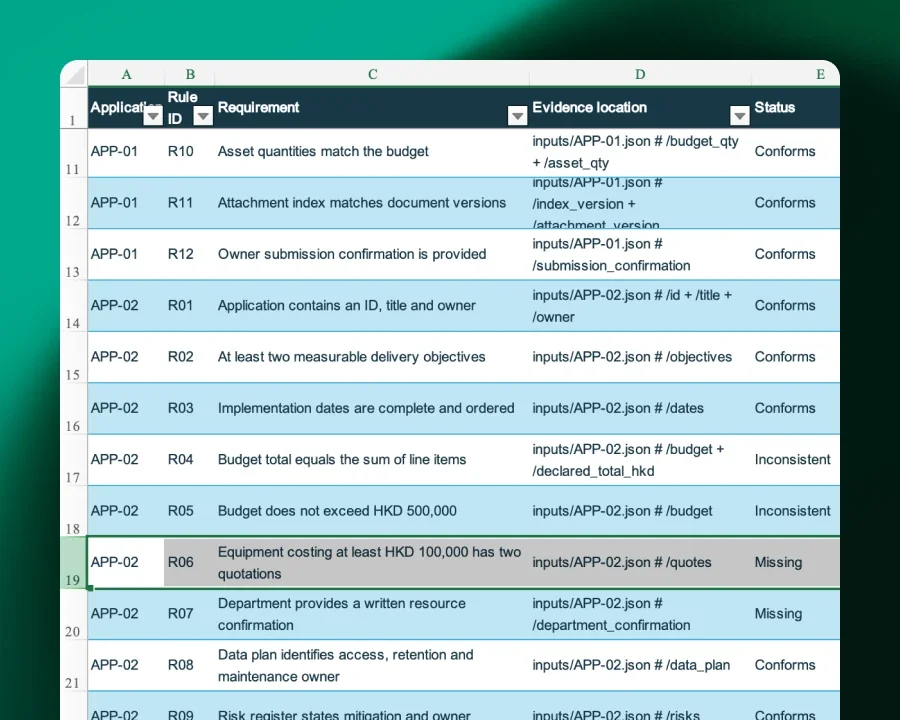Image resolution: width=900 pixels, height=720 pixels.
Task: Select "Owner submission confirmation is provided" cell
Action: [x=372, y=254]
